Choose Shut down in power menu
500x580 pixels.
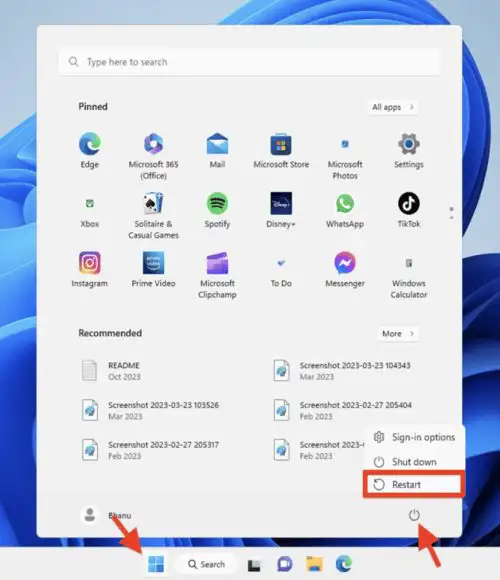pyautogui.click(x=413, y=462)
